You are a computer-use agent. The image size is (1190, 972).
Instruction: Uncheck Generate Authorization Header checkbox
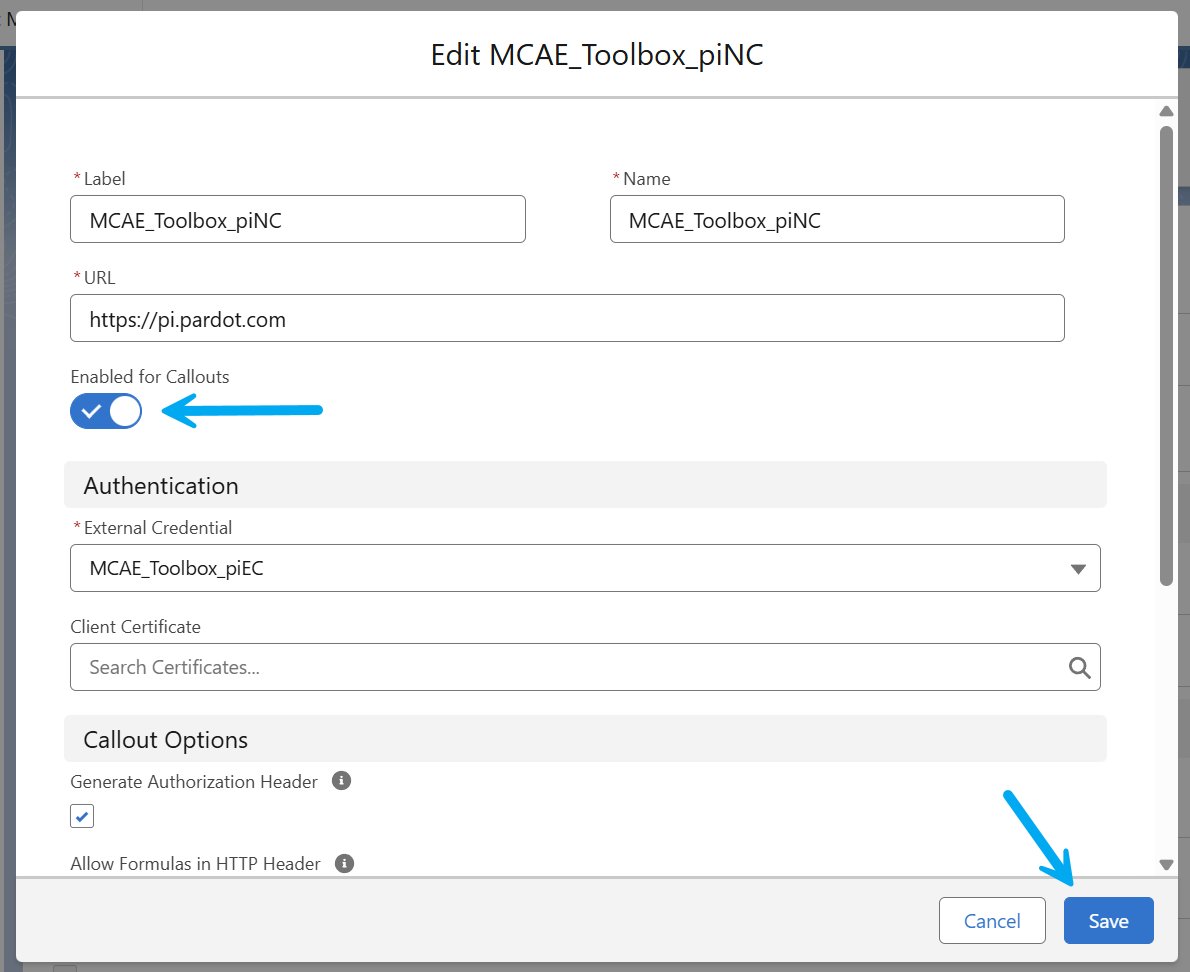point(82,816)
